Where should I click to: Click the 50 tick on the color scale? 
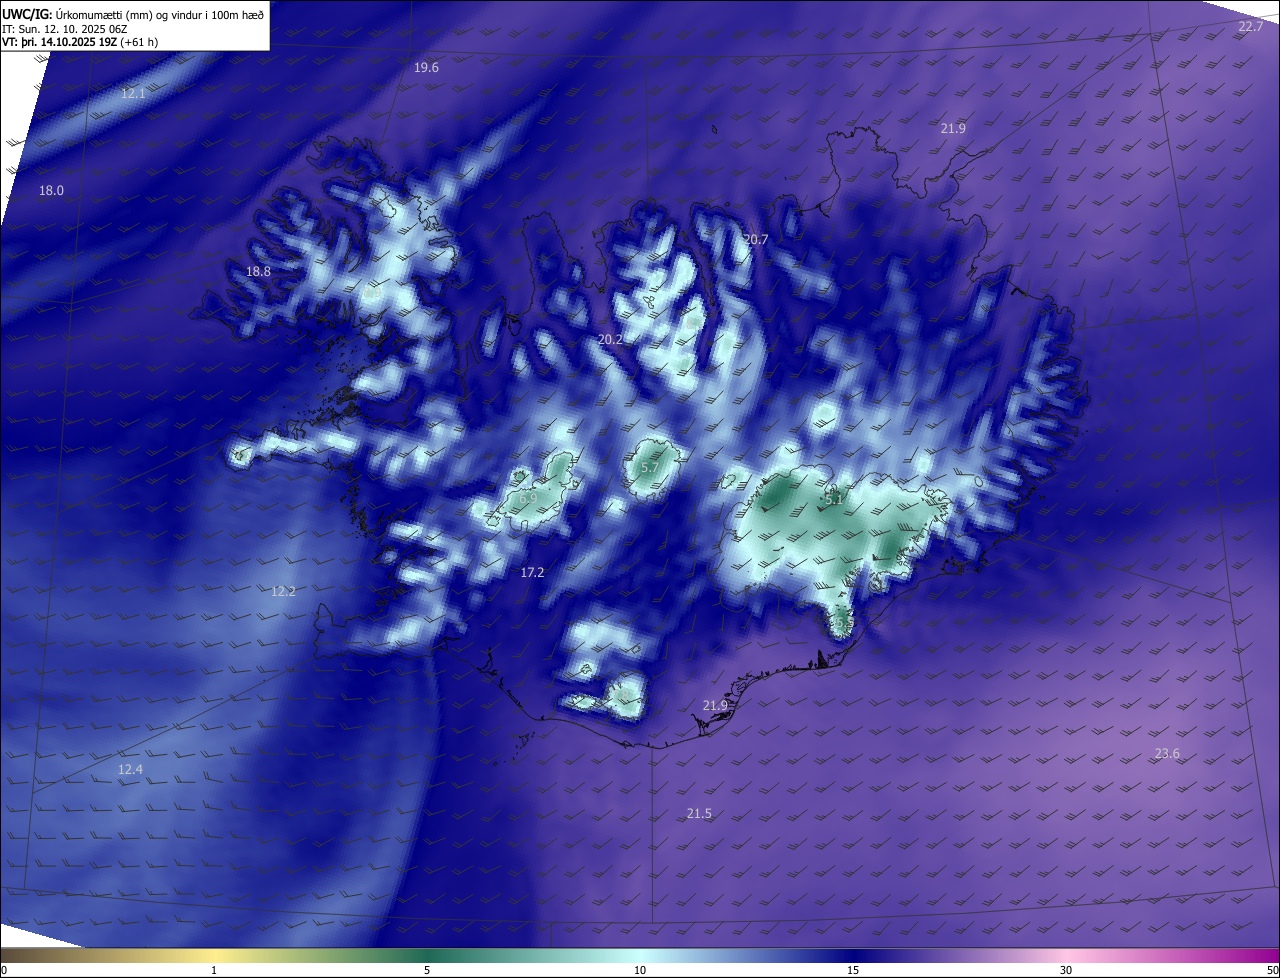pos(1272,970)
